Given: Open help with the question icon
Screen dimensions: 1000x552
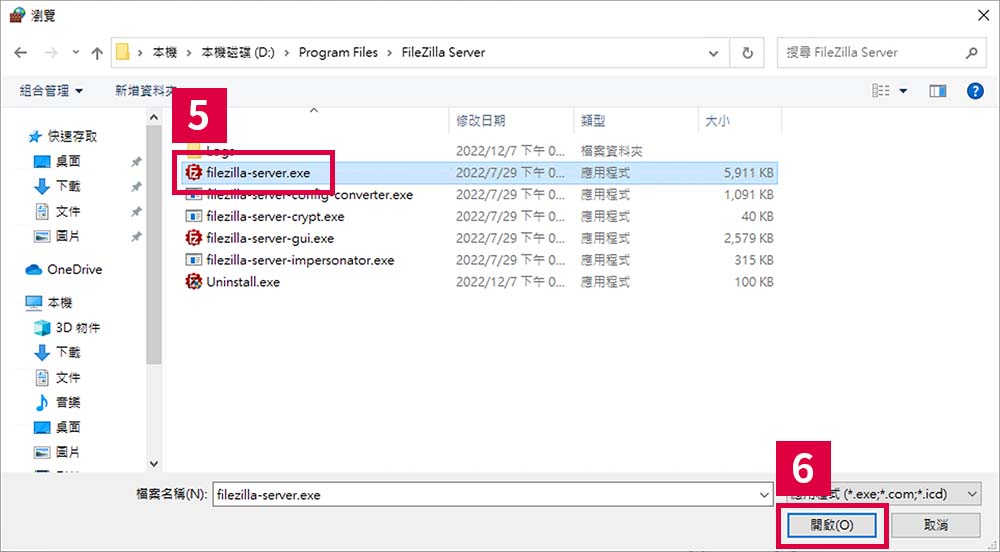Looking at the screenshot, I should [975, 91].
